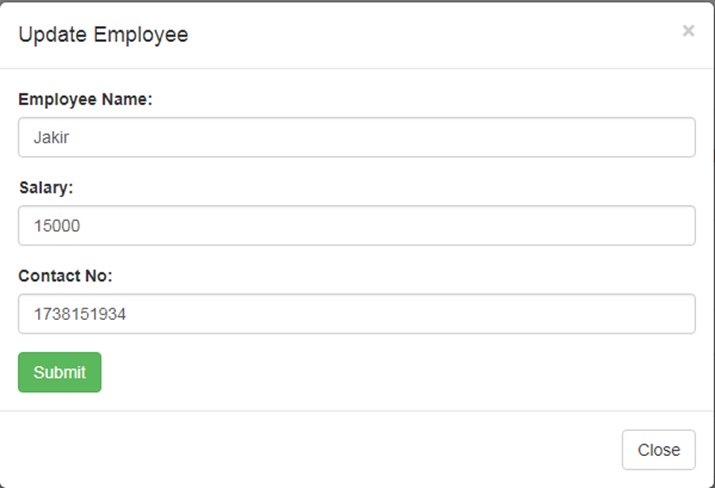Focus the Salary input field
This screenshot has width=715, height=488.
pyautogui.click(x=356, y=226)
